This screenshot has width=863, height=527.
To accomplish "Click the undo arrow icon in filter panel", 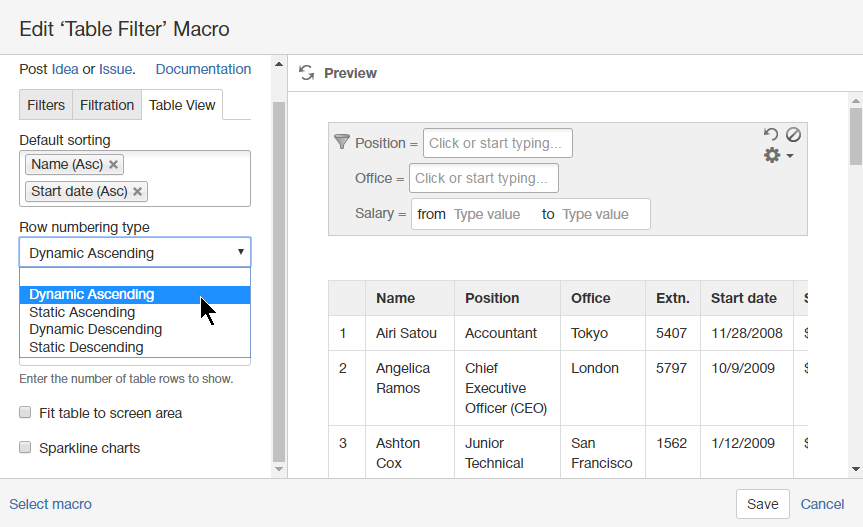I will click(771, 135).
